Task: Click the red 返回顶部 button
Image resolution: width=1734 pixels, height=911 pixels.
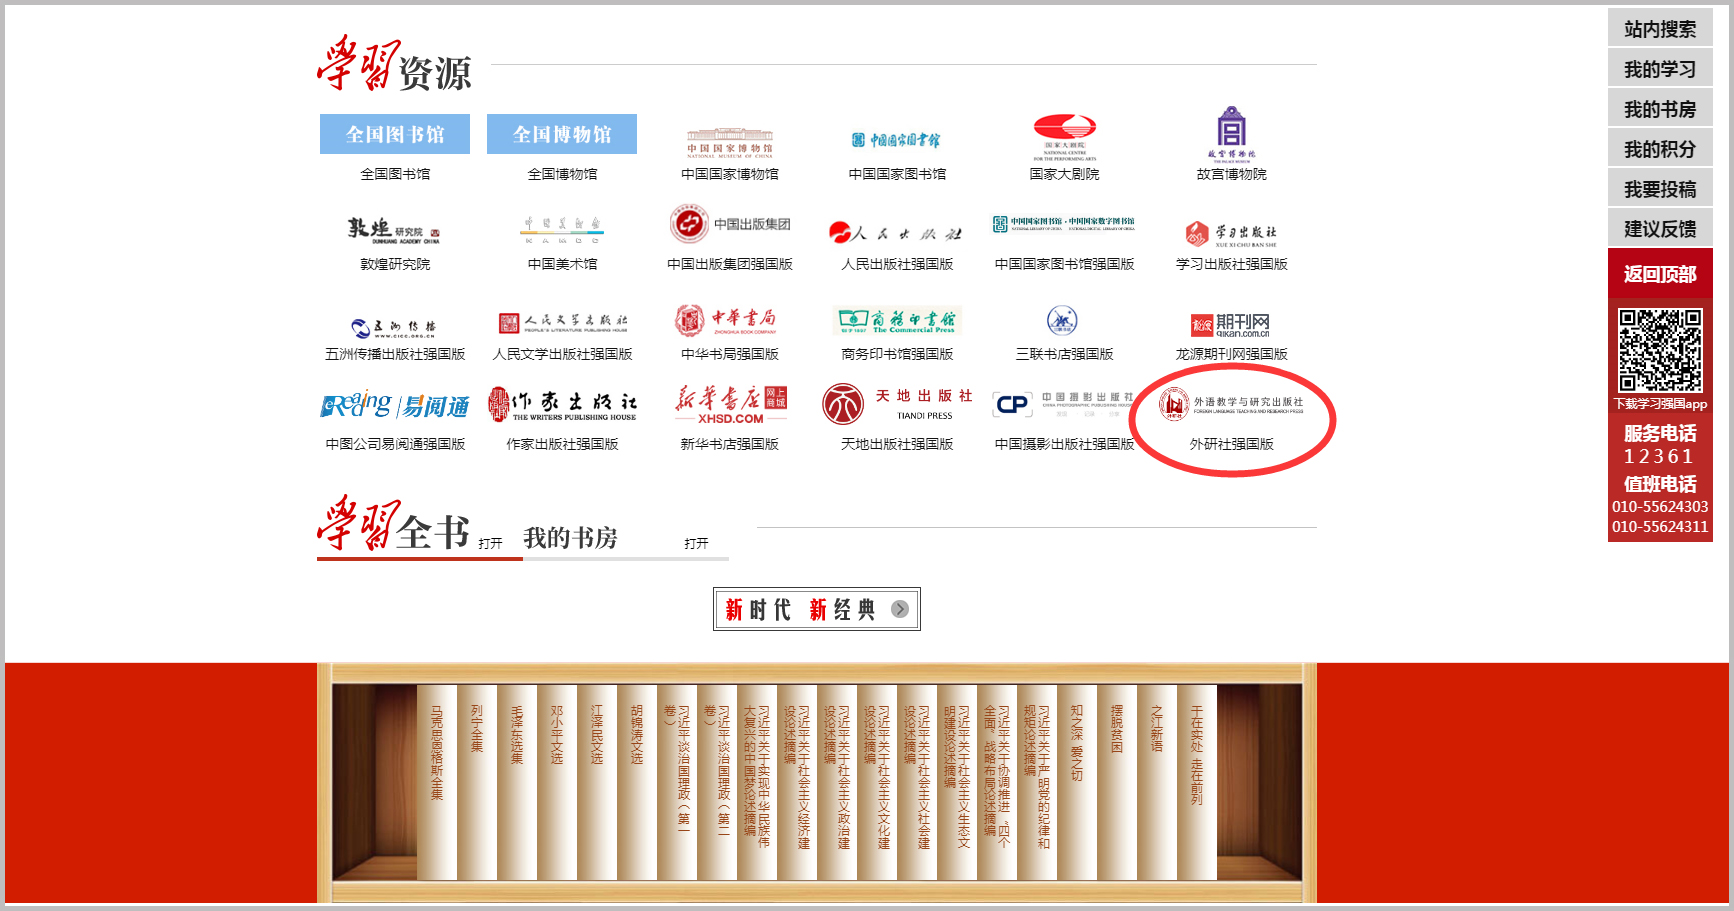Action: coord(1660,273)
